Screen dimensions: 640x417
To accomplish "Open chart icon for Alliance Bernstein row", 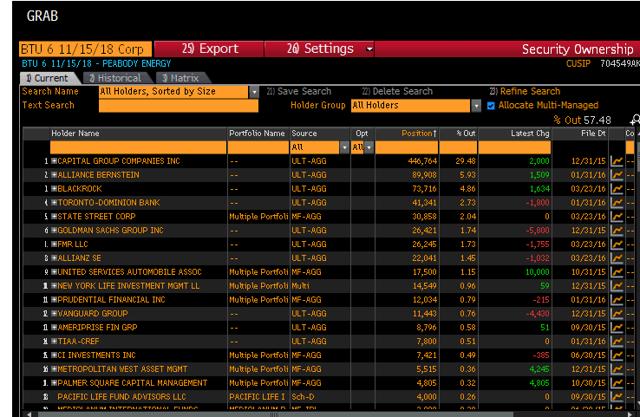I will (617, 175).
